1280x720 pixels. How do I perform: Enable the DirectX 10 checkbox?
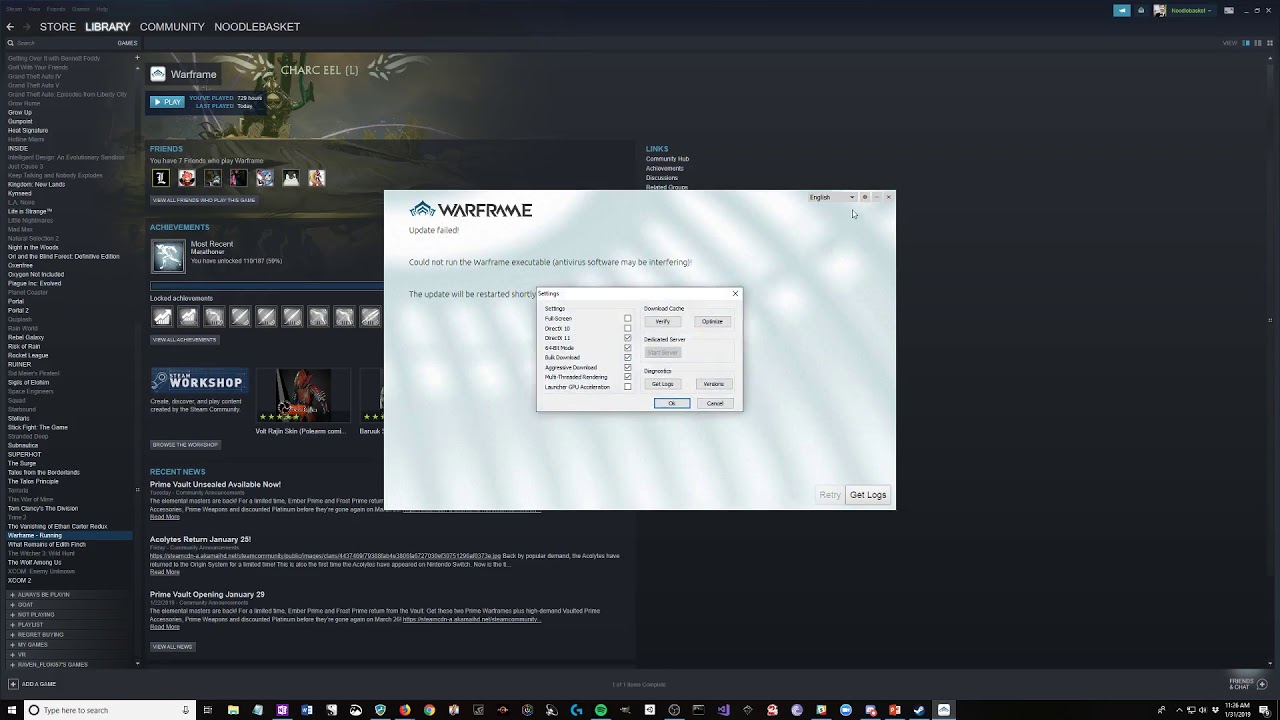click(x=628, y=328)
